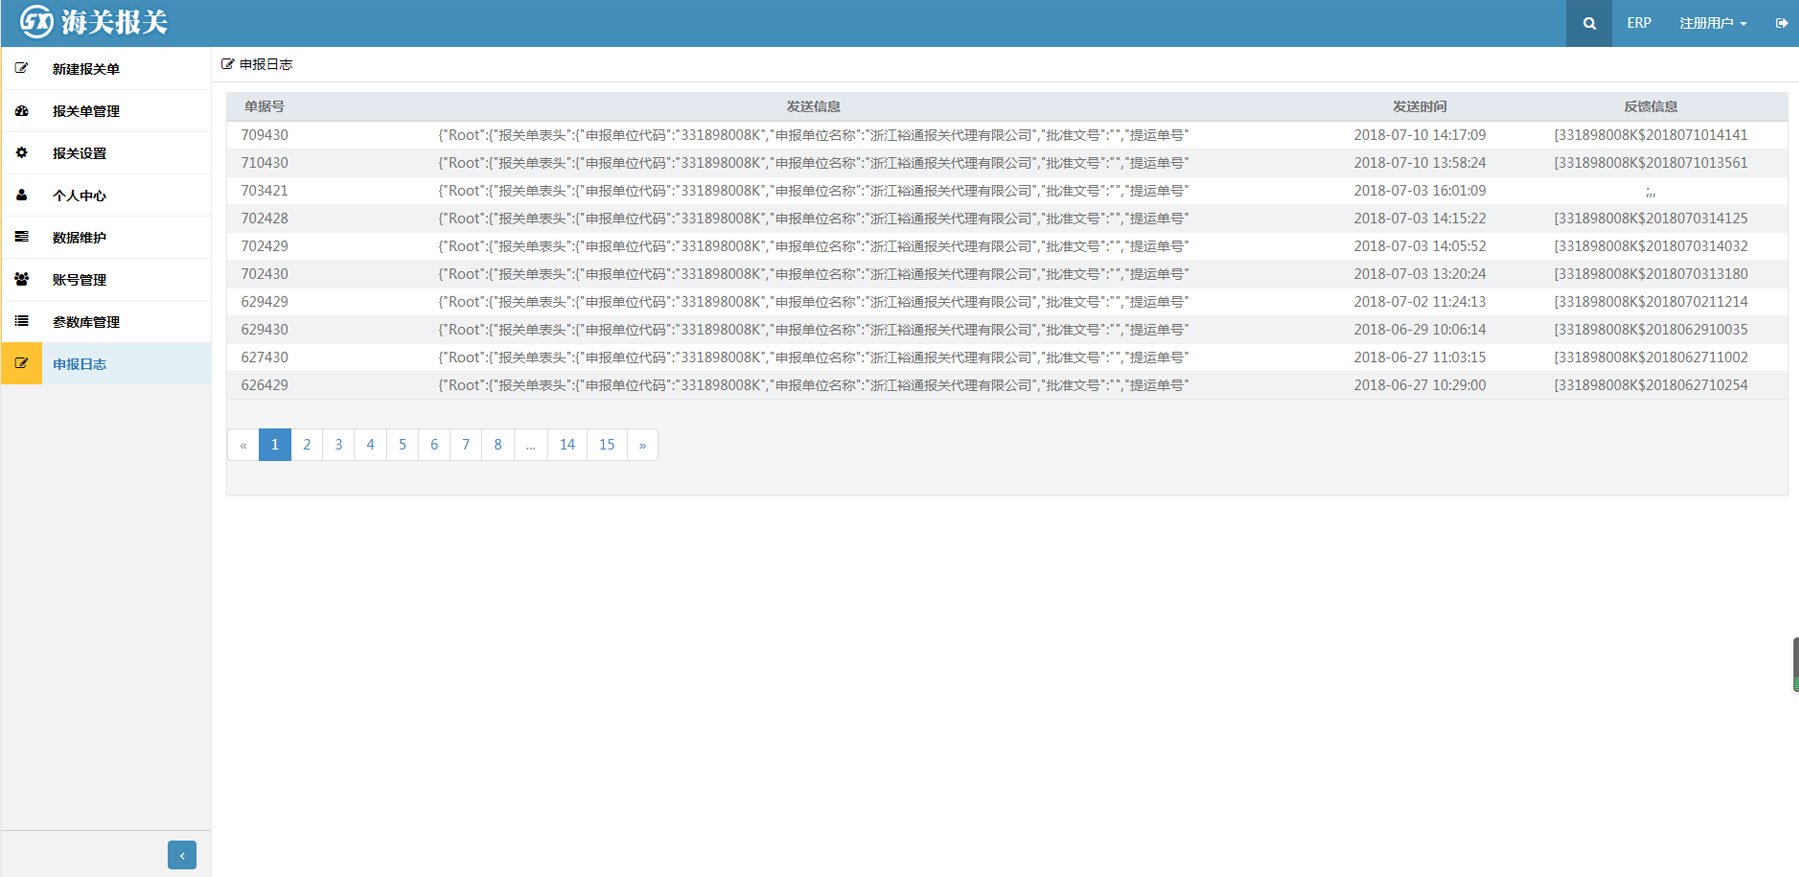
Task: Click the send message in row 702428
Action: pyautogui.click(x=813, y=218)
